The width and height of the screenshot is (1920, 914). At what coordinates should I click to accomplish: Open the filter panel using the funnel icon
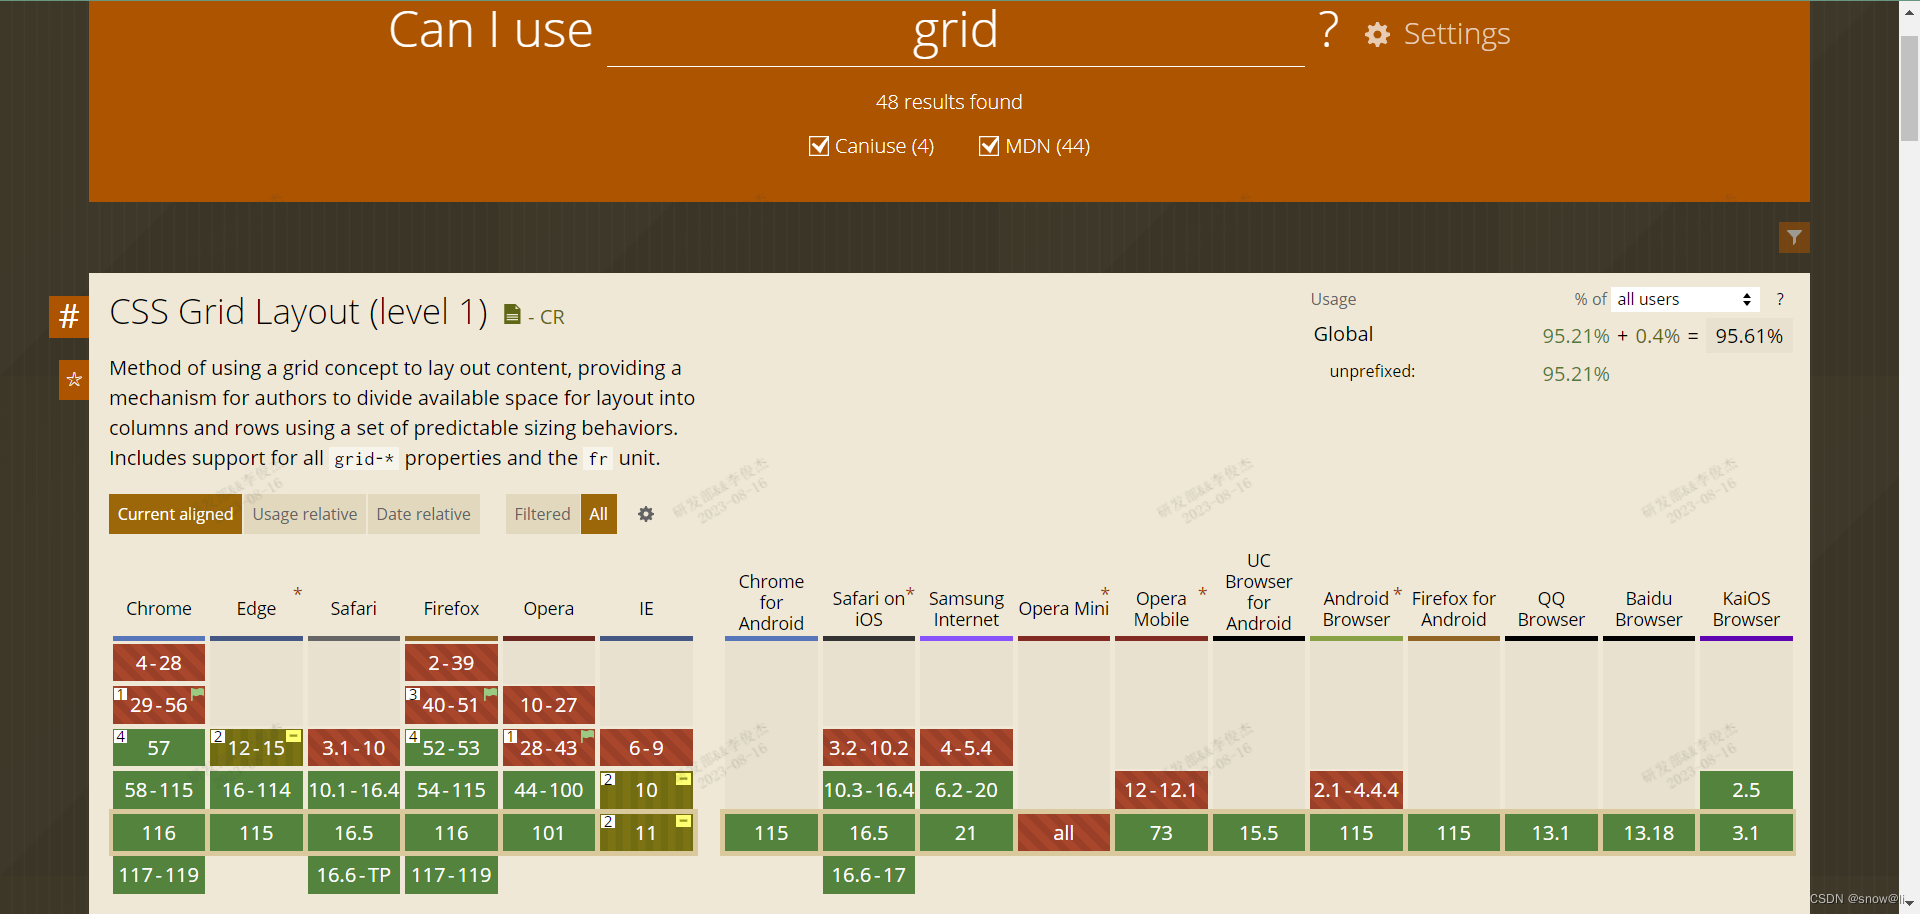click(1794, 237)
